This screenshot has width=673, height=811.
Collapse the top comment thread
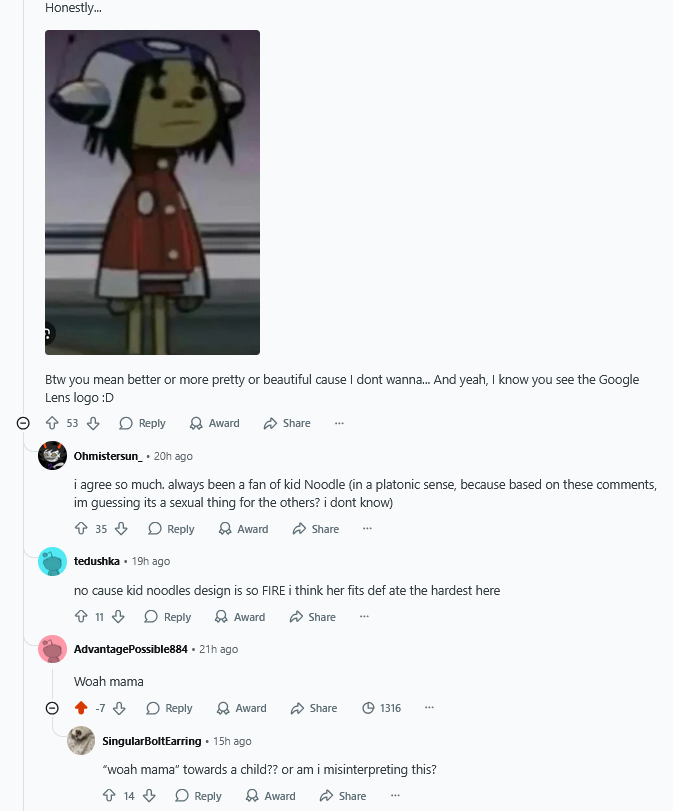pos(23,423)
